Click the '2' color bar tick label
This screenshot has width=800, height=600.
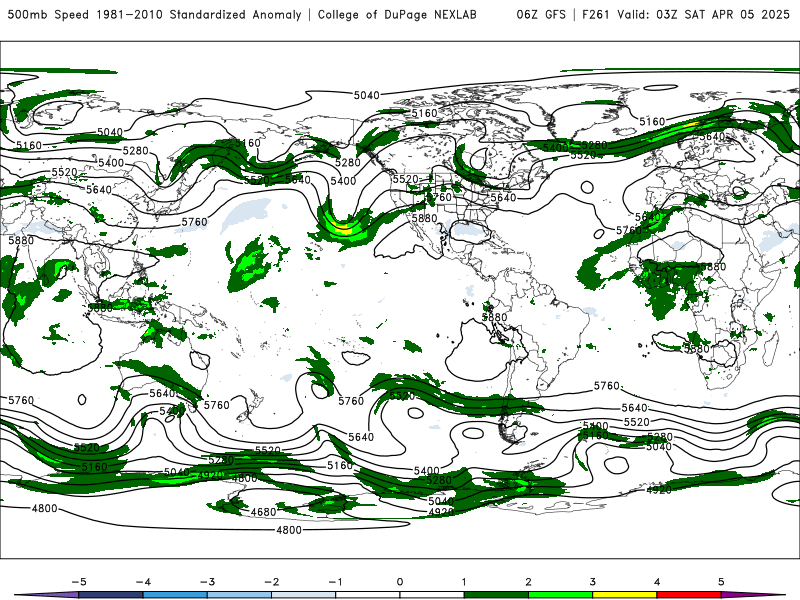tap(528, 582)
